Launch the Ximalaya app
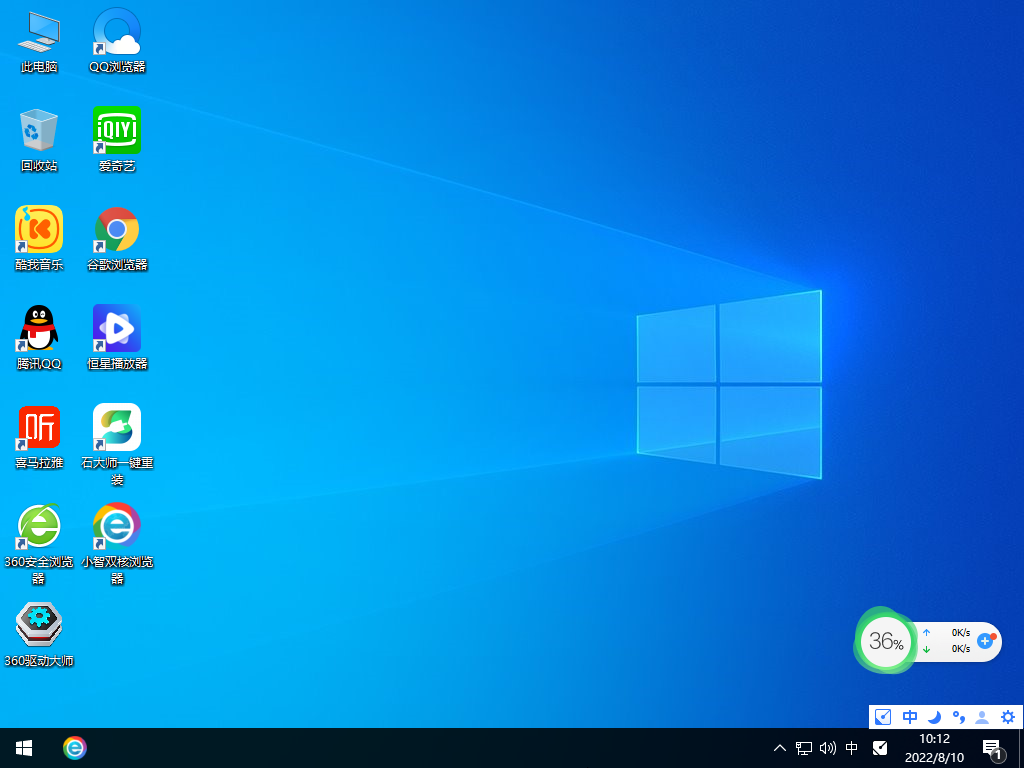1024x768 pixels. coord(38,428)
